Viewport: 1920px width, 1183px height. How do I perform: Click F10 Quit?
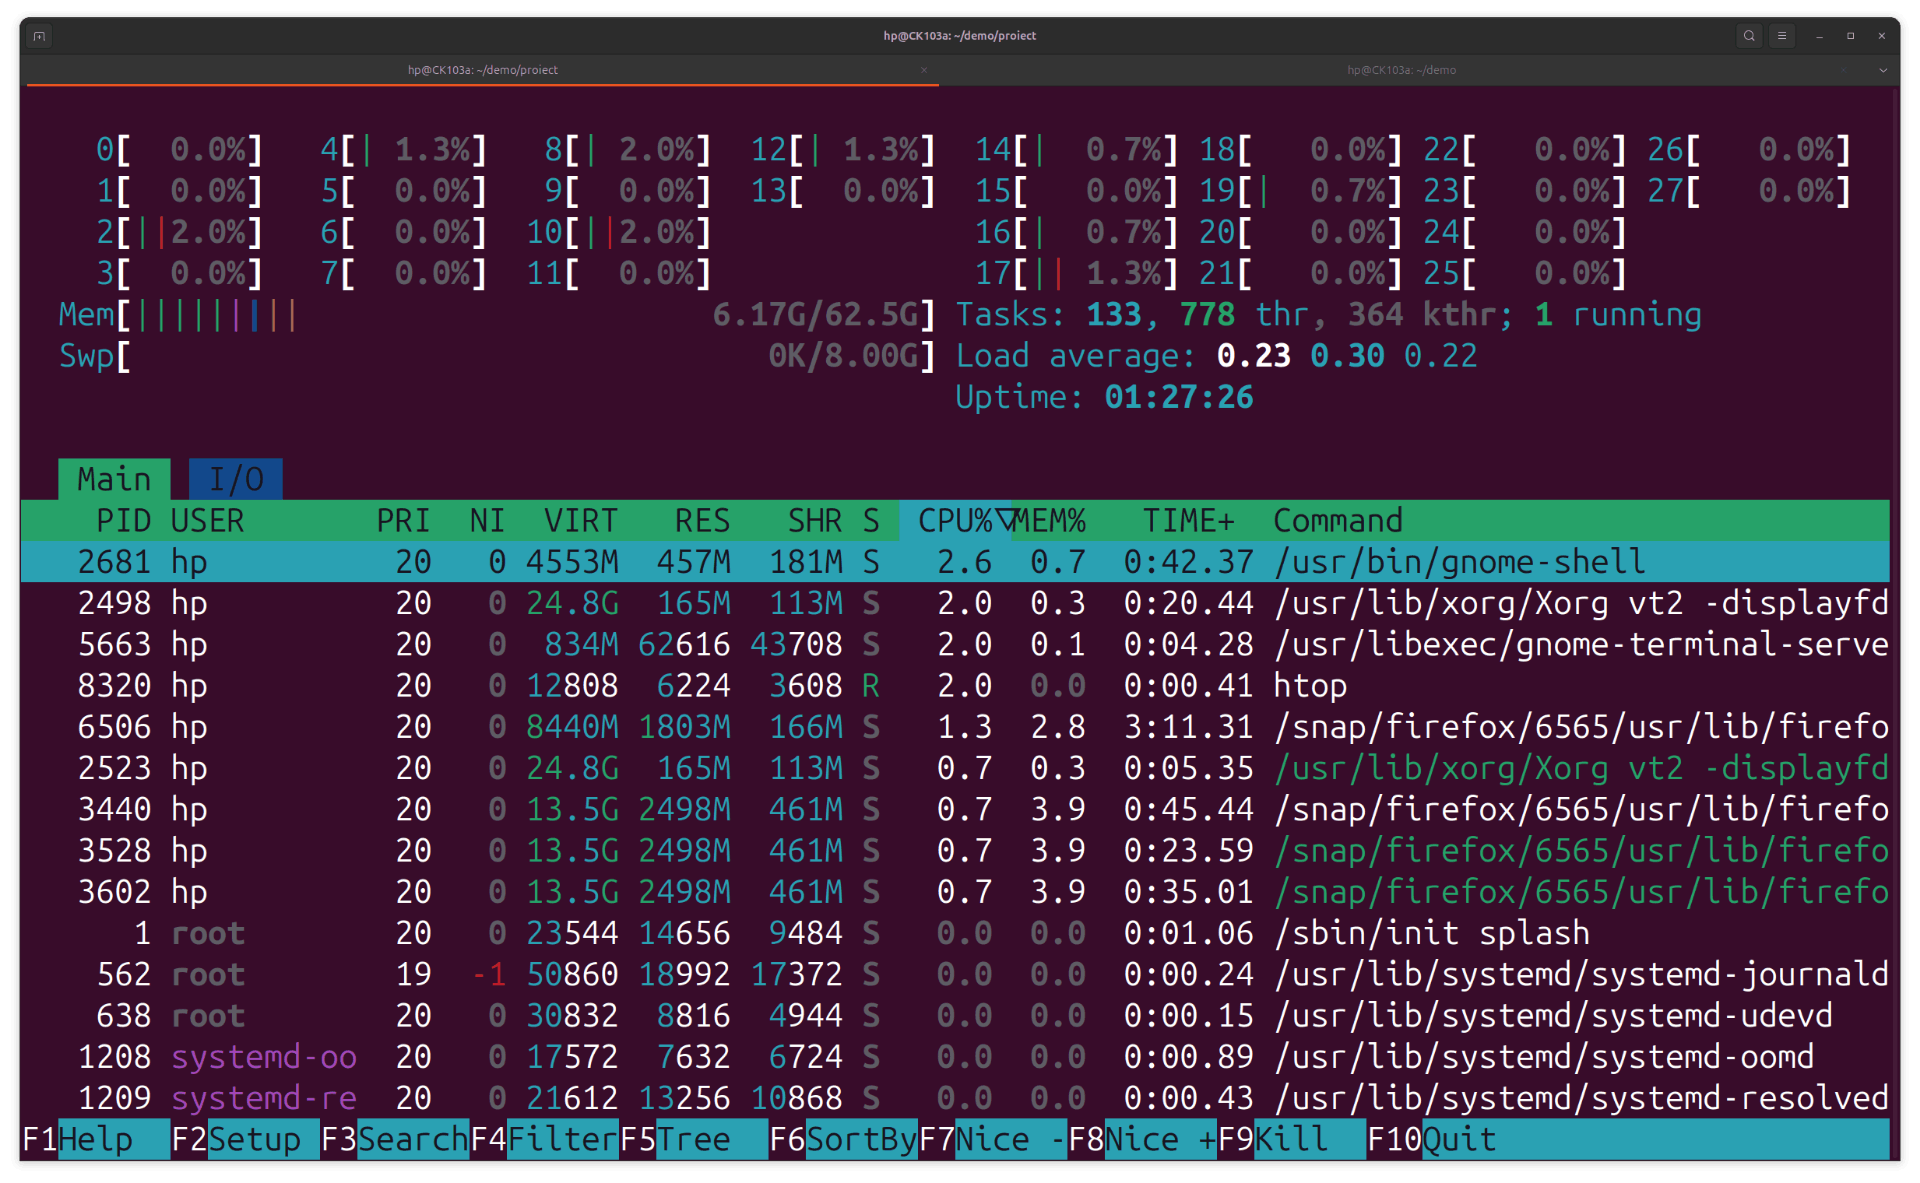[x=1431, y=1139]
